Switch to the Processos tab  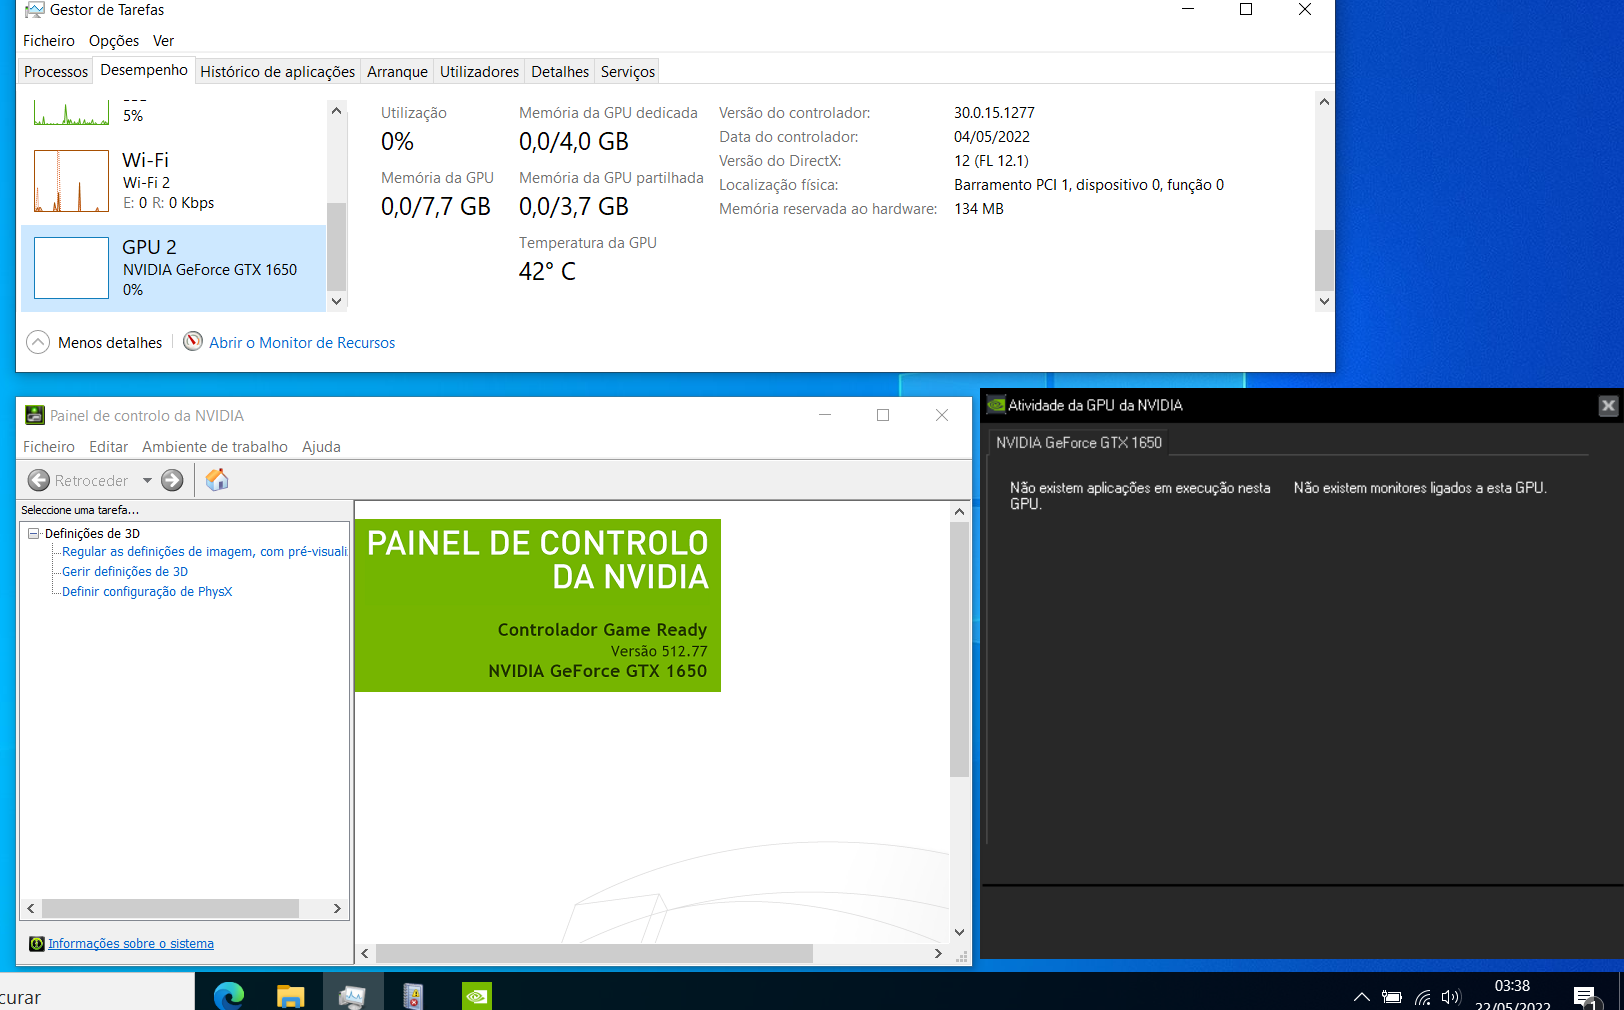(x=55, y=71)
